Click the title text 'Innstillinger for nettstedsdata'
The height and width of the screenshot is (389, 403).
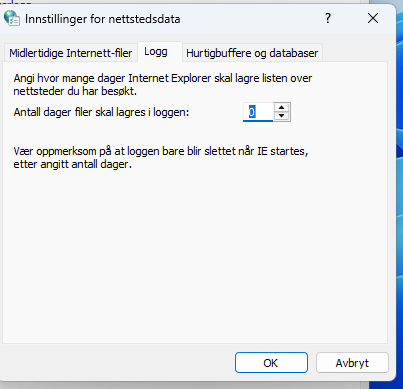click(103, 19)
